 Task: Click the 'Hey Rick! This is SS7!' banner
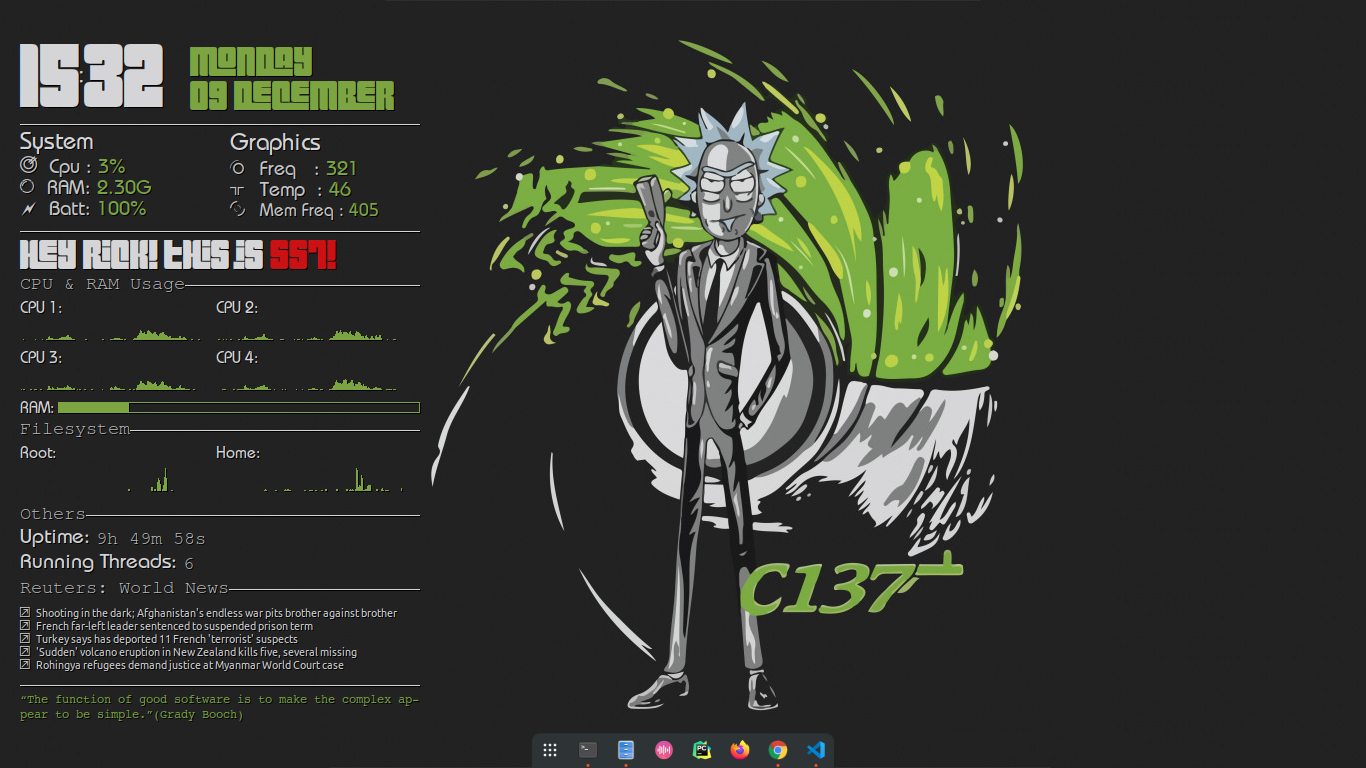pos(178,255)
